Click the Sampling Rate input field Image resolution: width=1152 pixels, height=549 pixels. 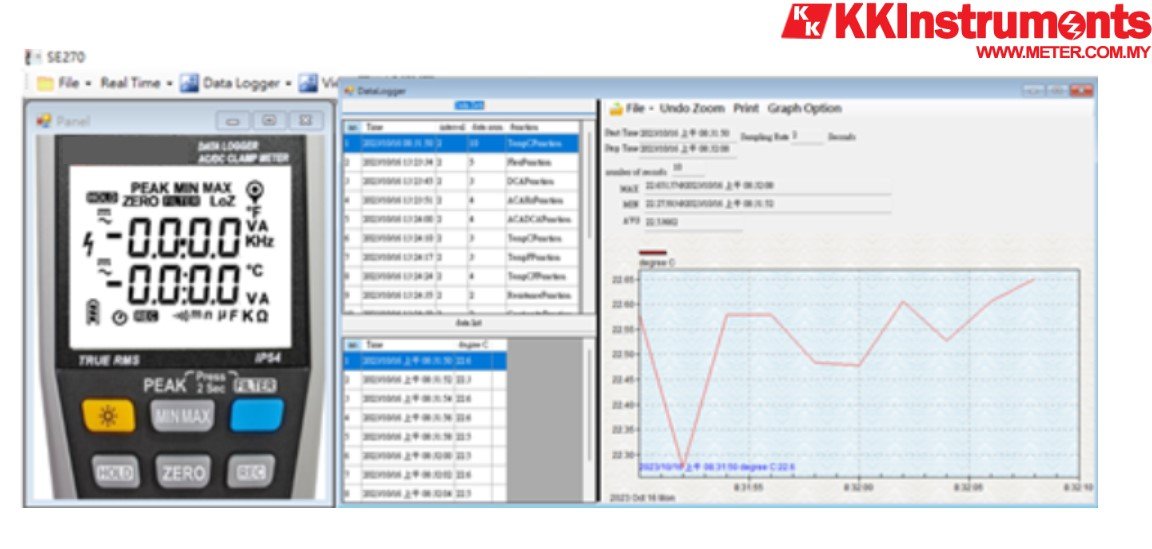pos(807,136)
